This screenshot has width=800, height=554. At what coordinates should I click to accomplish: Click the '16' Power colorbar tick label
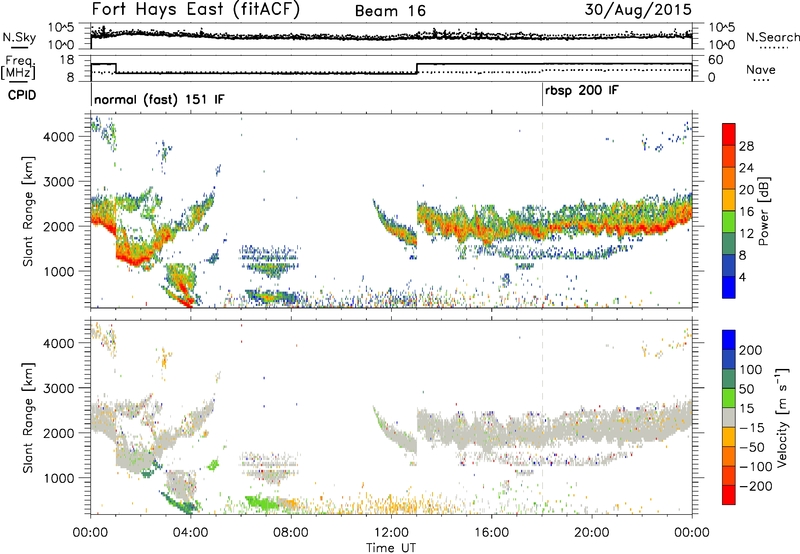tap(746, 212)
